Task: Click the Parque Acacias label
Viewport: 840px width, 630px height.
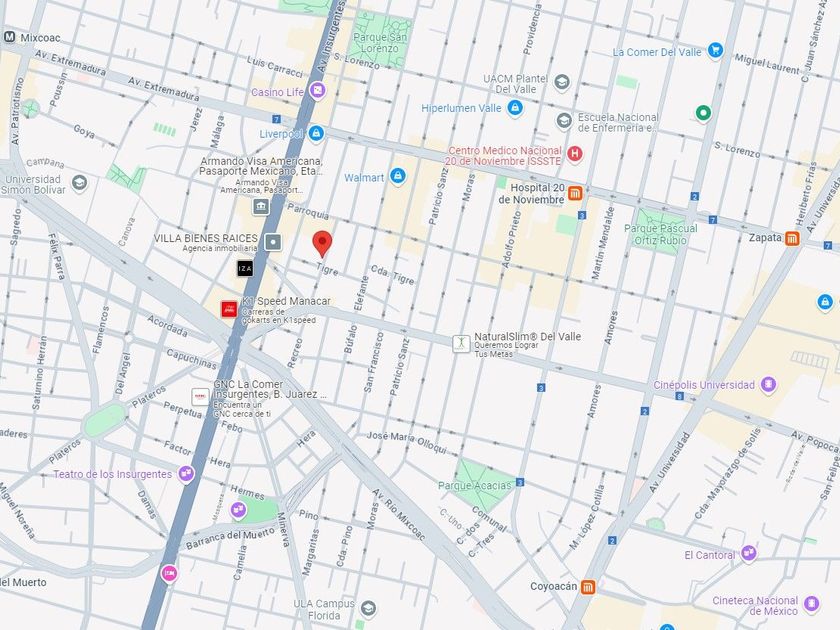Action: coord(475,485)
